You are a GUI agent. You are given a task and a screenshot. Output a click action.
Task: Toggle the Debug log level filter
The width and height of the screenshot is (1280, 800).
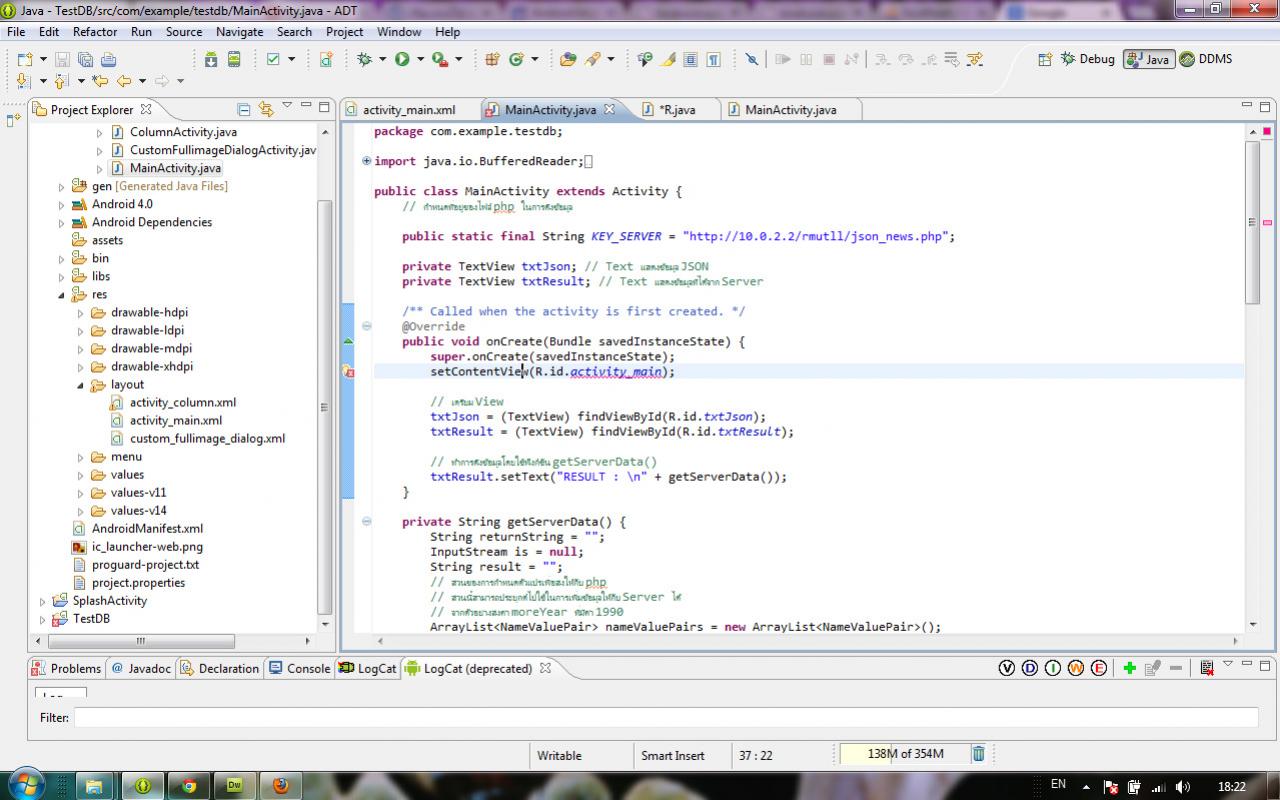tap(1030, 668)
